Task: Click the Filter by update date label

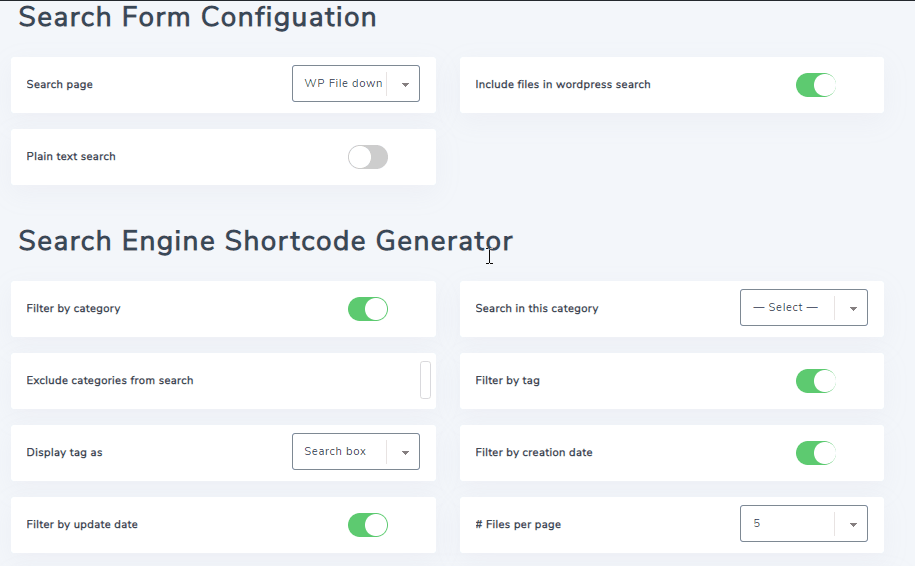Action: 82,525
